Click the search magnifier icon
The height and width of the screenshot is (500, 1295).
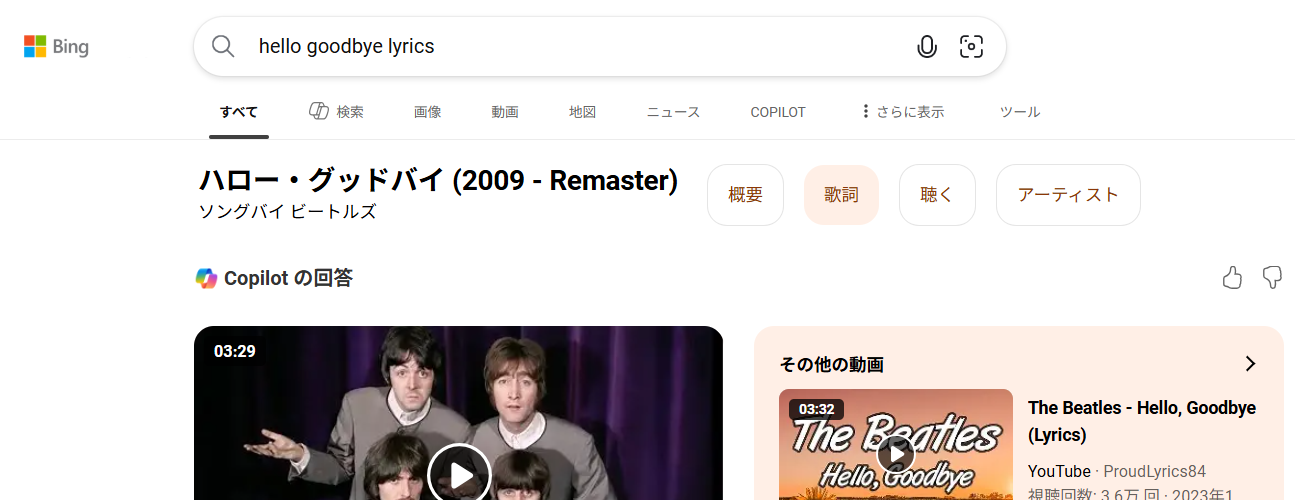click(223, 46)
